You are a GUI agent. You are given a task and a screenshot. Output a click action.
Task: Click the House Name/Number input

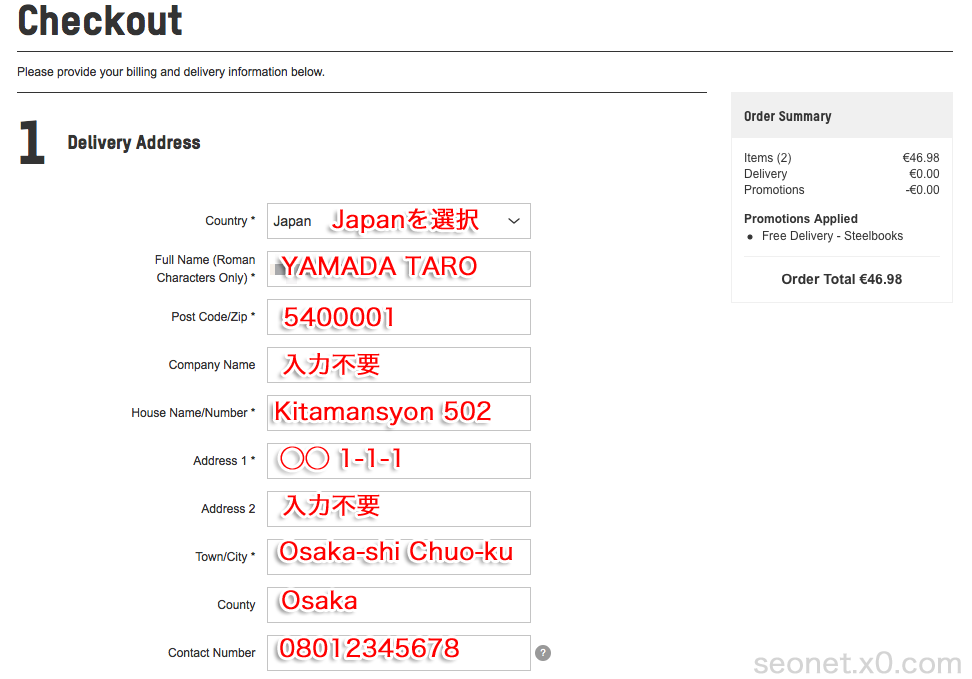(398, 413)
